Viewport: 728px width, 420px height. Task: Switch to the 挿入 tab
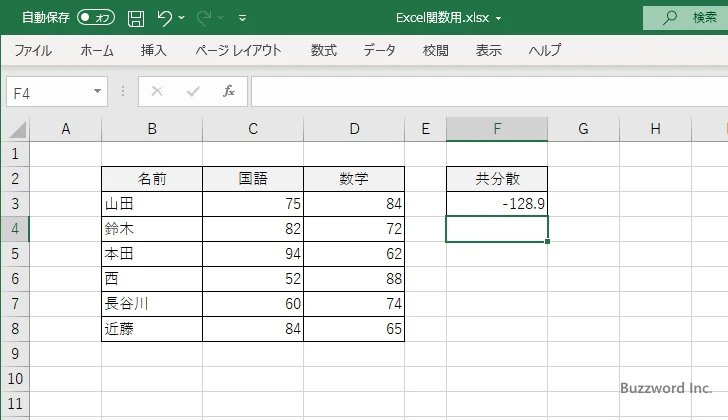154,50
